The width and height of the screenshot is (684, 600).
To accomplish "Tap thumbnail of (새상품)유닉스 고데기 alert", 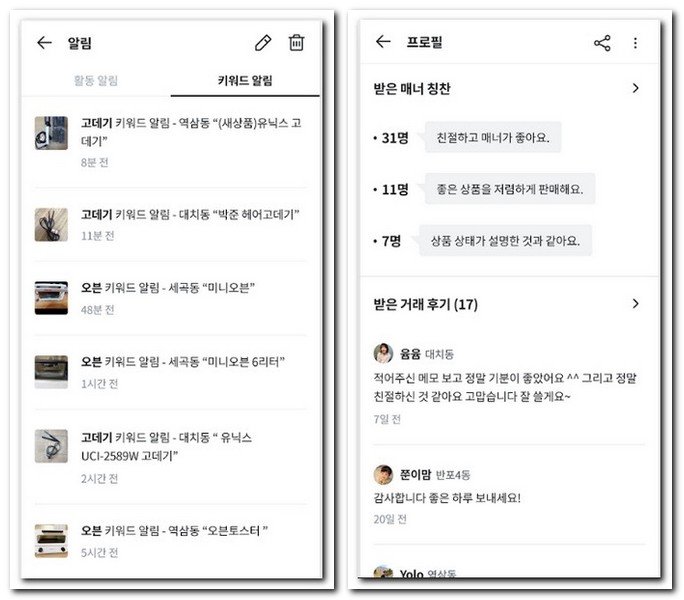I will tap(51, 133).
